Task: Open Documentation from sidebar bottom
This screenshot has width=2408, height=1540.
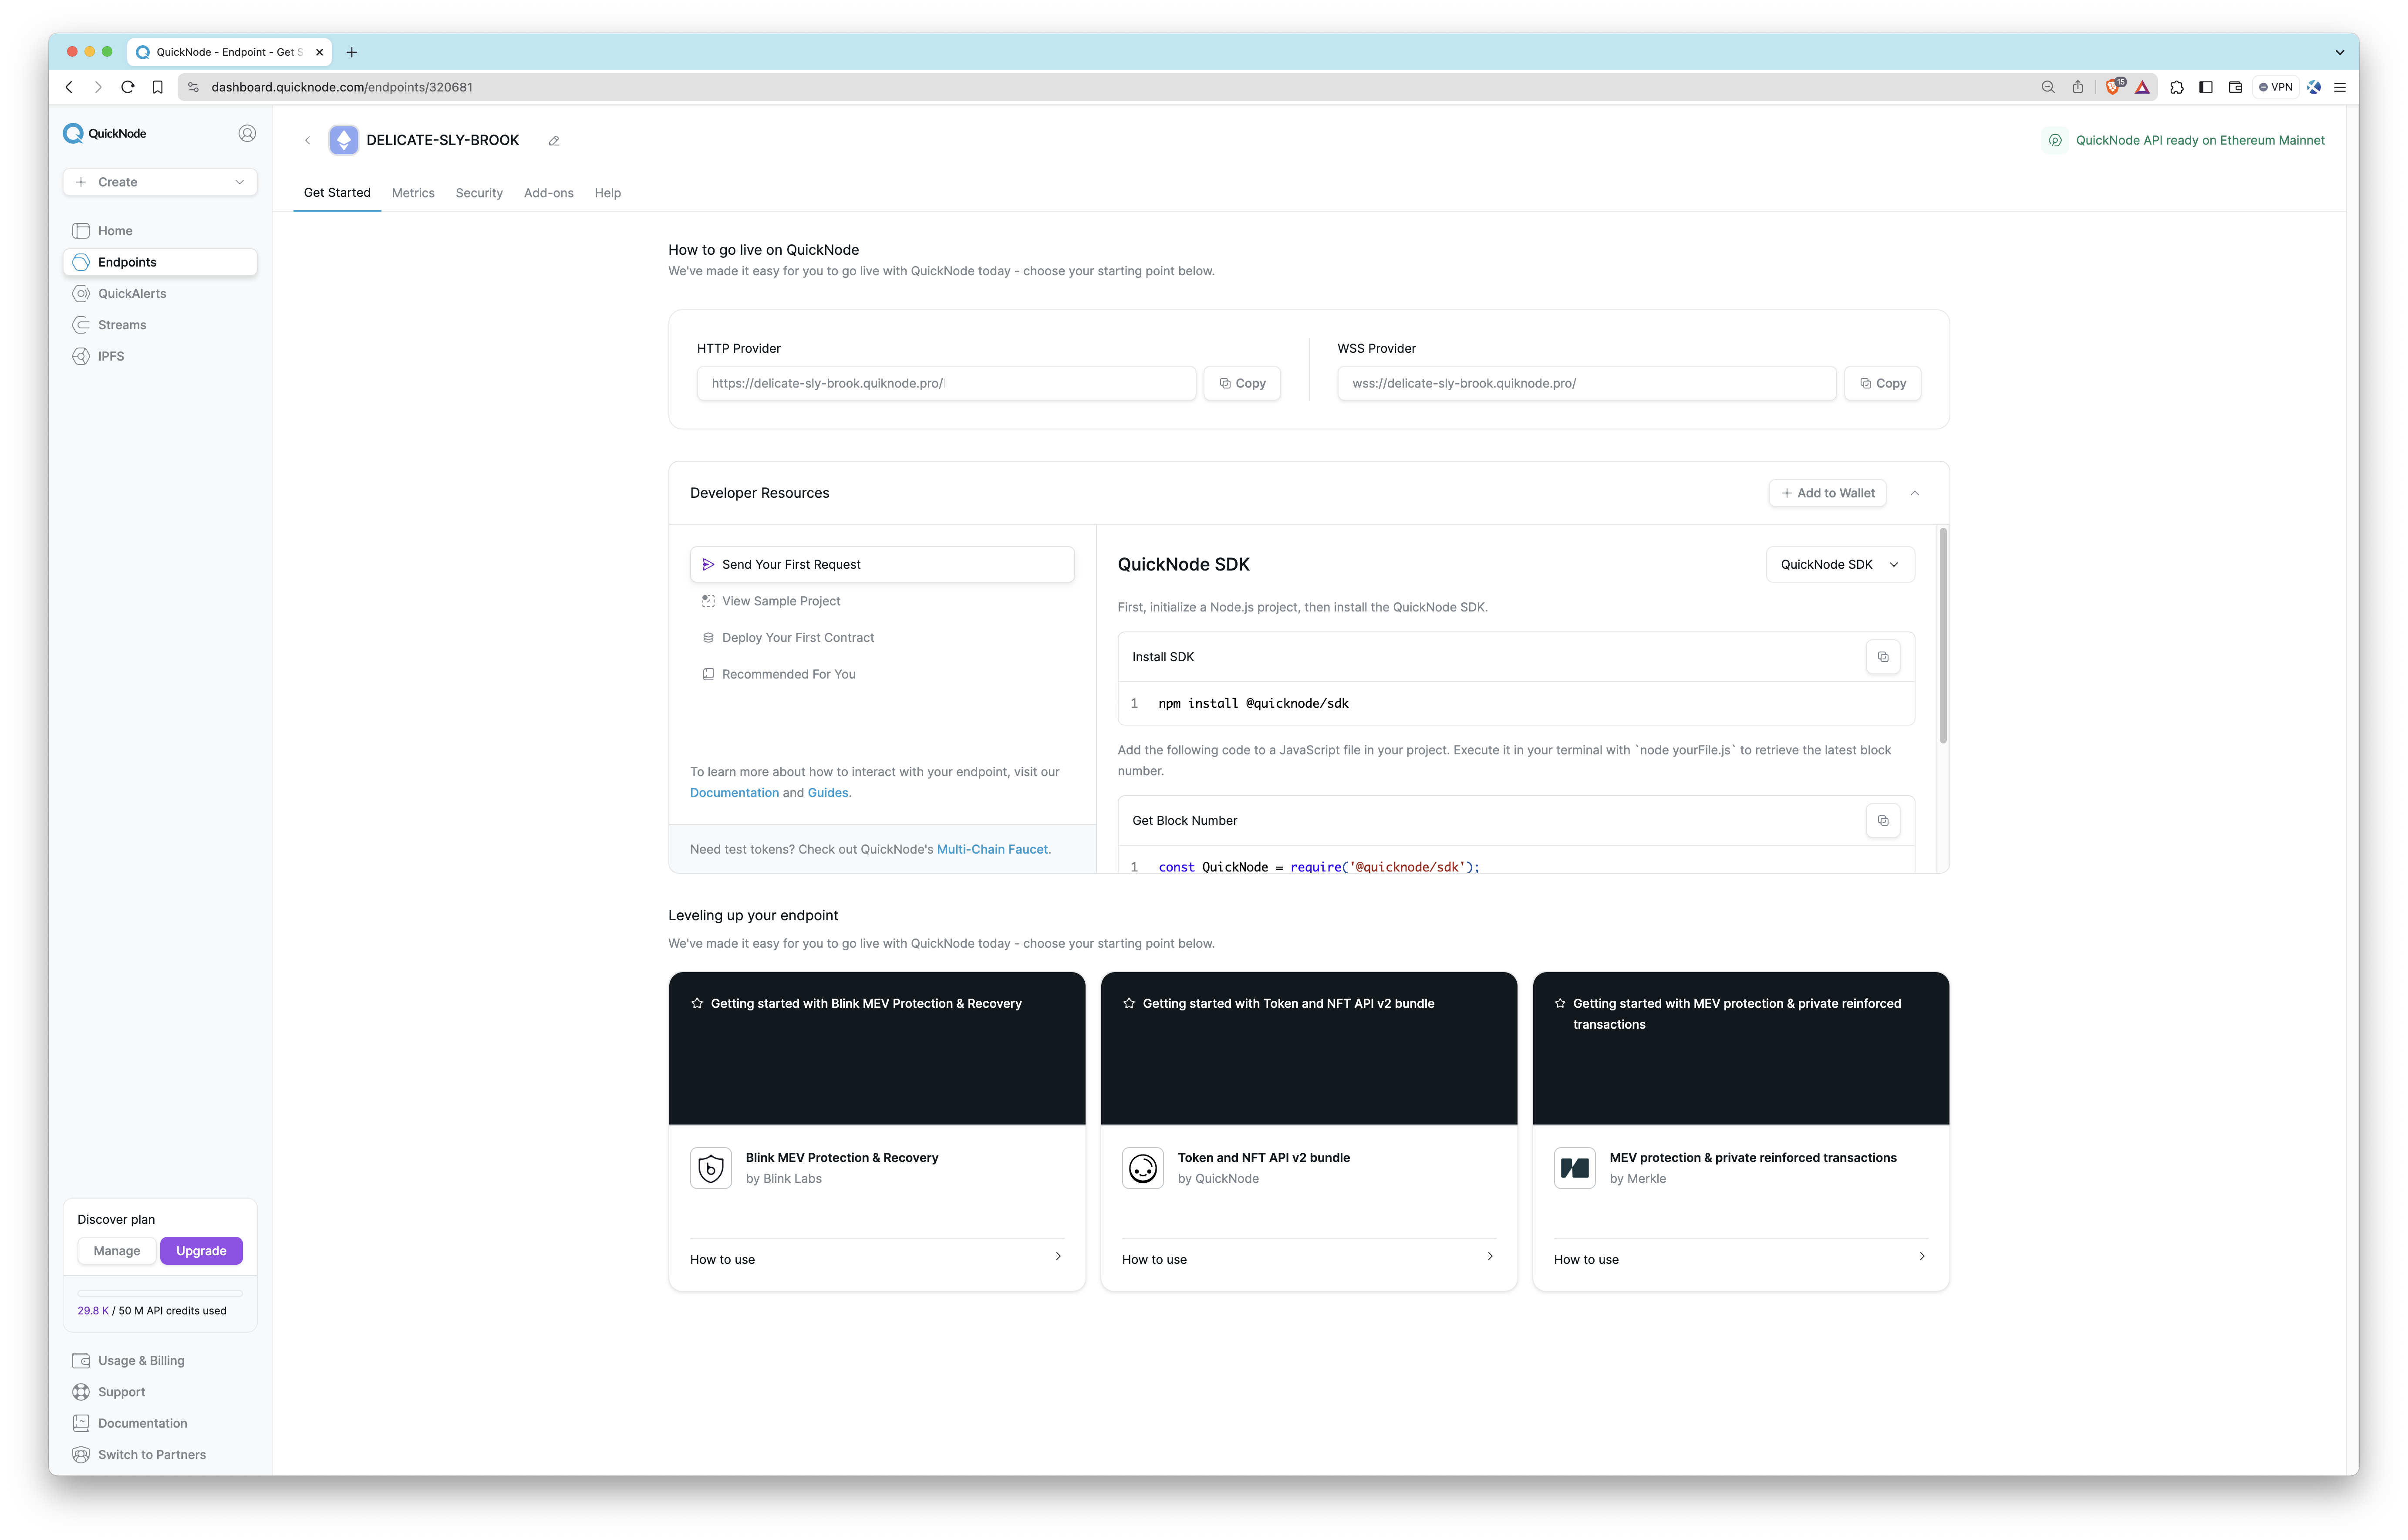Action: tap(160, 1423)
